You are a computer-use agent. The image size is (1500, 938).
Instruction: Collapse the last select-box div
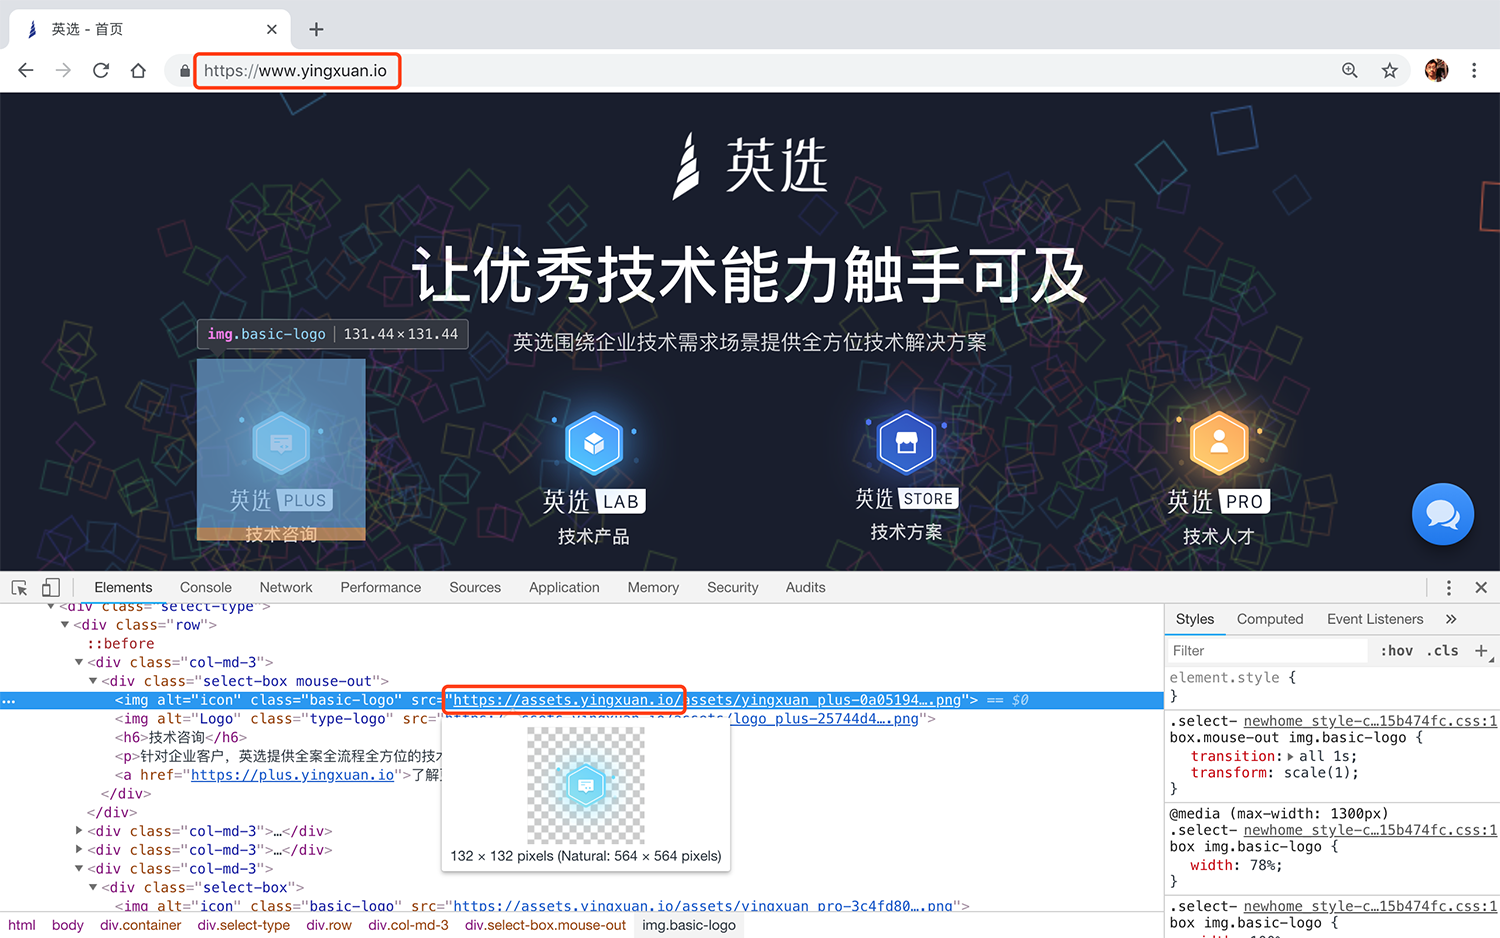[94, 887]
